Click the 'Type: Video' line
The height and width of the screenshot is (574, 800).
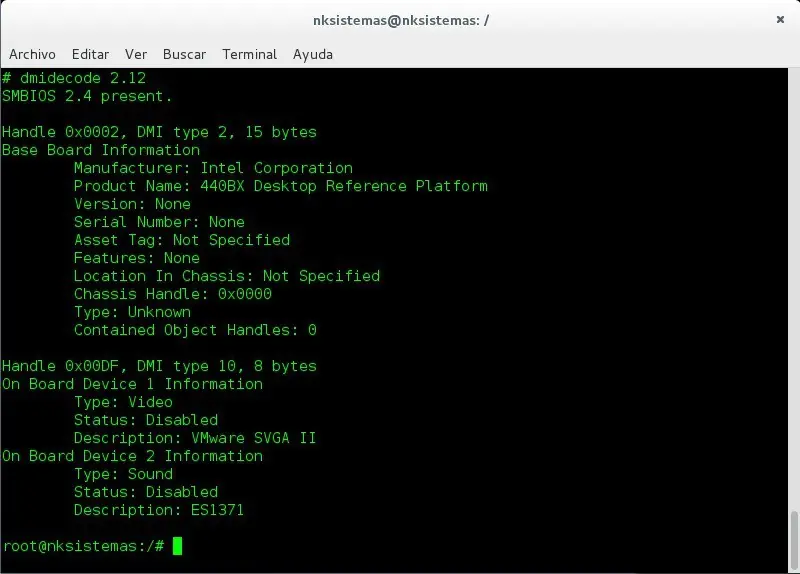point(123,402)
